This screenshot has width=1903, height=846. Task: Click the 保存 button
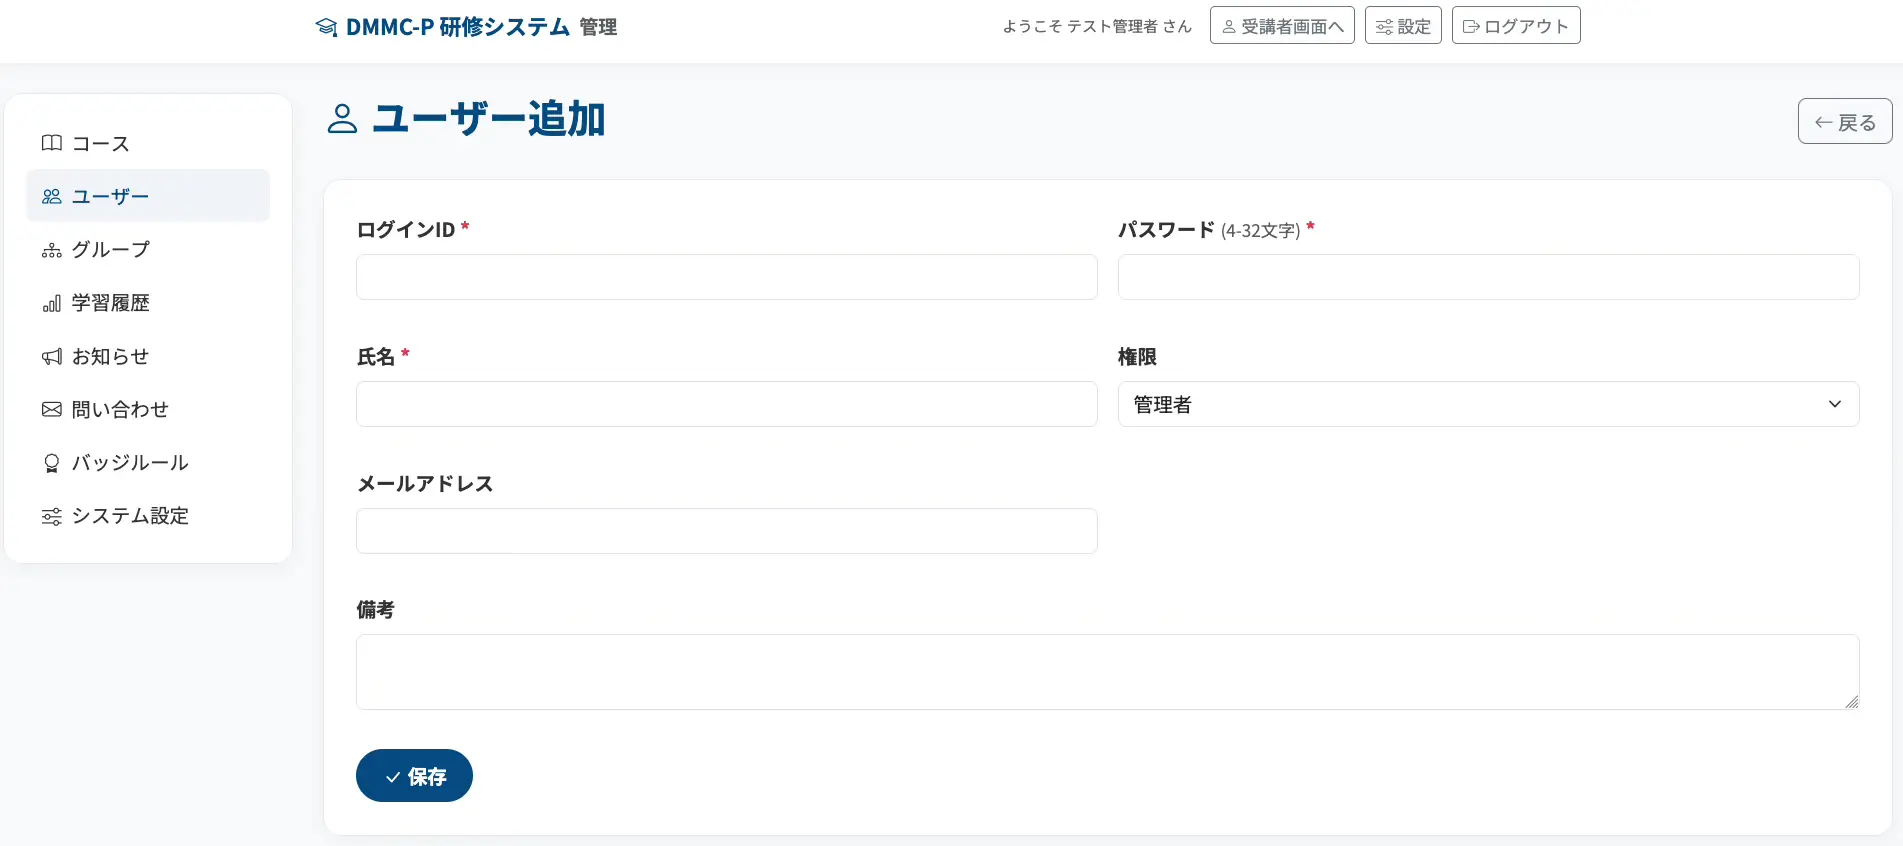[x=414, y=776]
